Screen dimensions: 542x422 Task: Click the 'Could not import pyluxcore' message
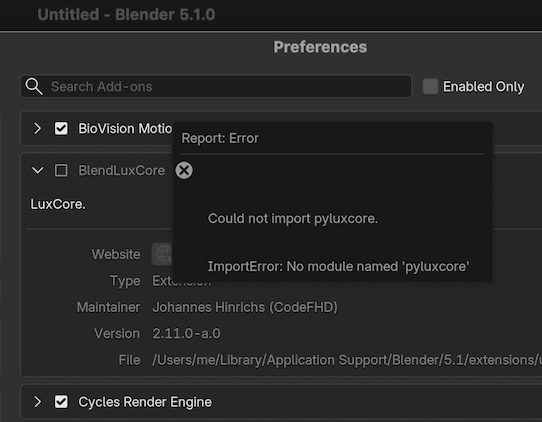point(293,218)
